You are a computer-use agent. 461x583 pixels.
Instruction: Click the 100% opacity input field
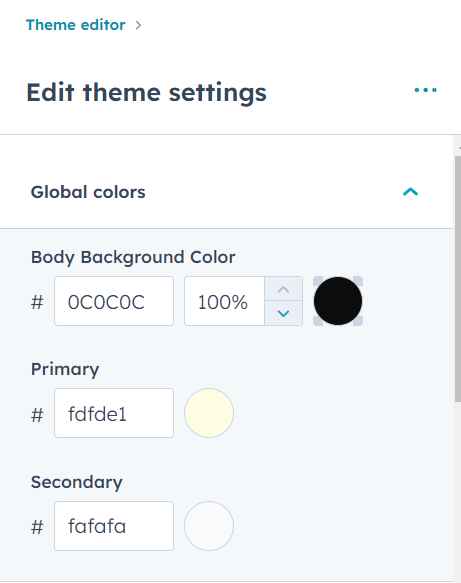pyautogui.click(x=225, y=301)
